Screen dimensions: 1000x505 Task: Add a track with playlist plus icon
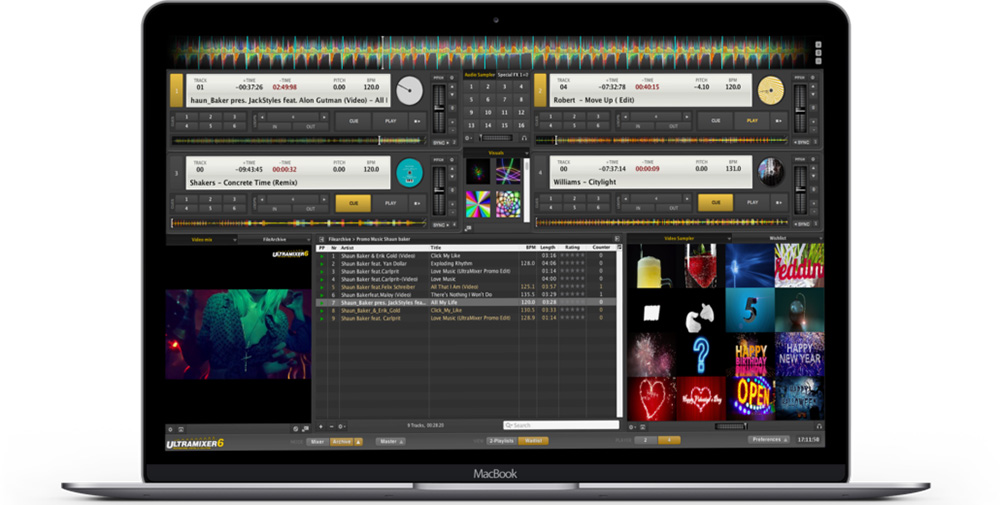pos(321,427)
